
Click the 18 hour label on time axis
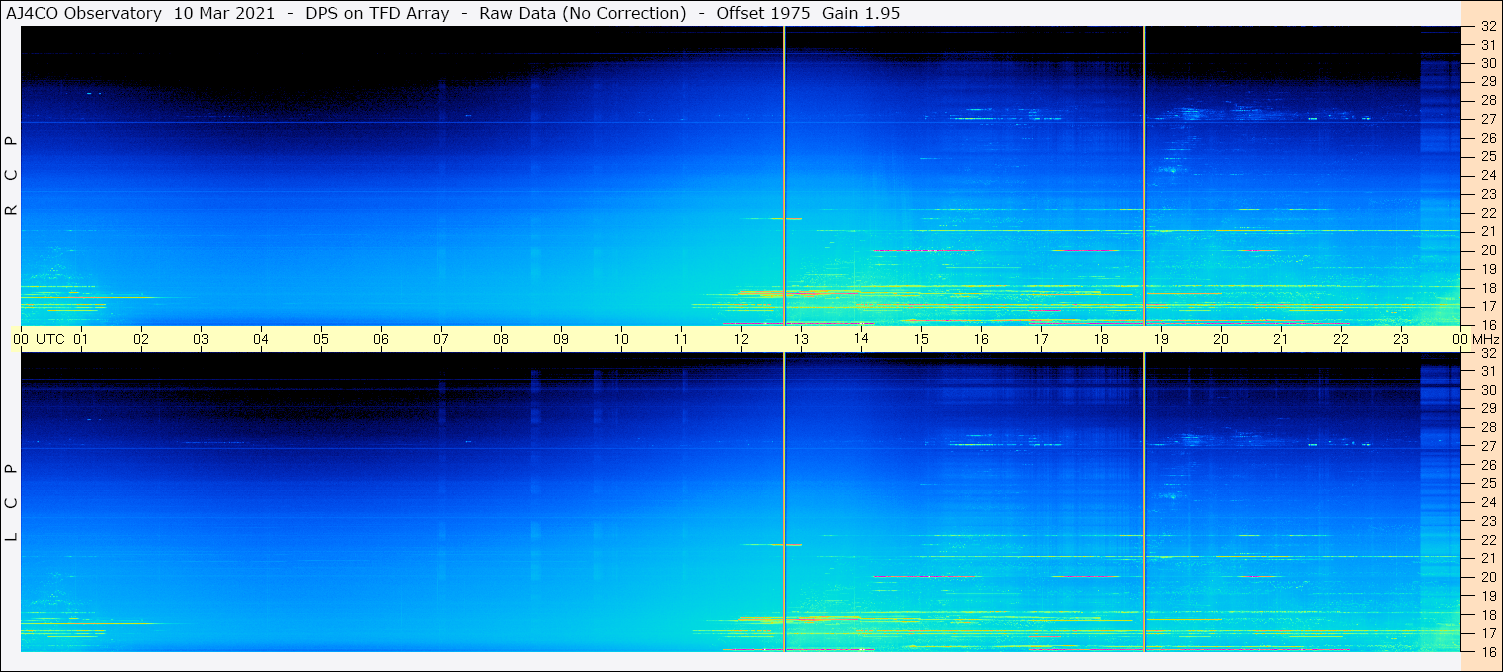coord(1101,339)
